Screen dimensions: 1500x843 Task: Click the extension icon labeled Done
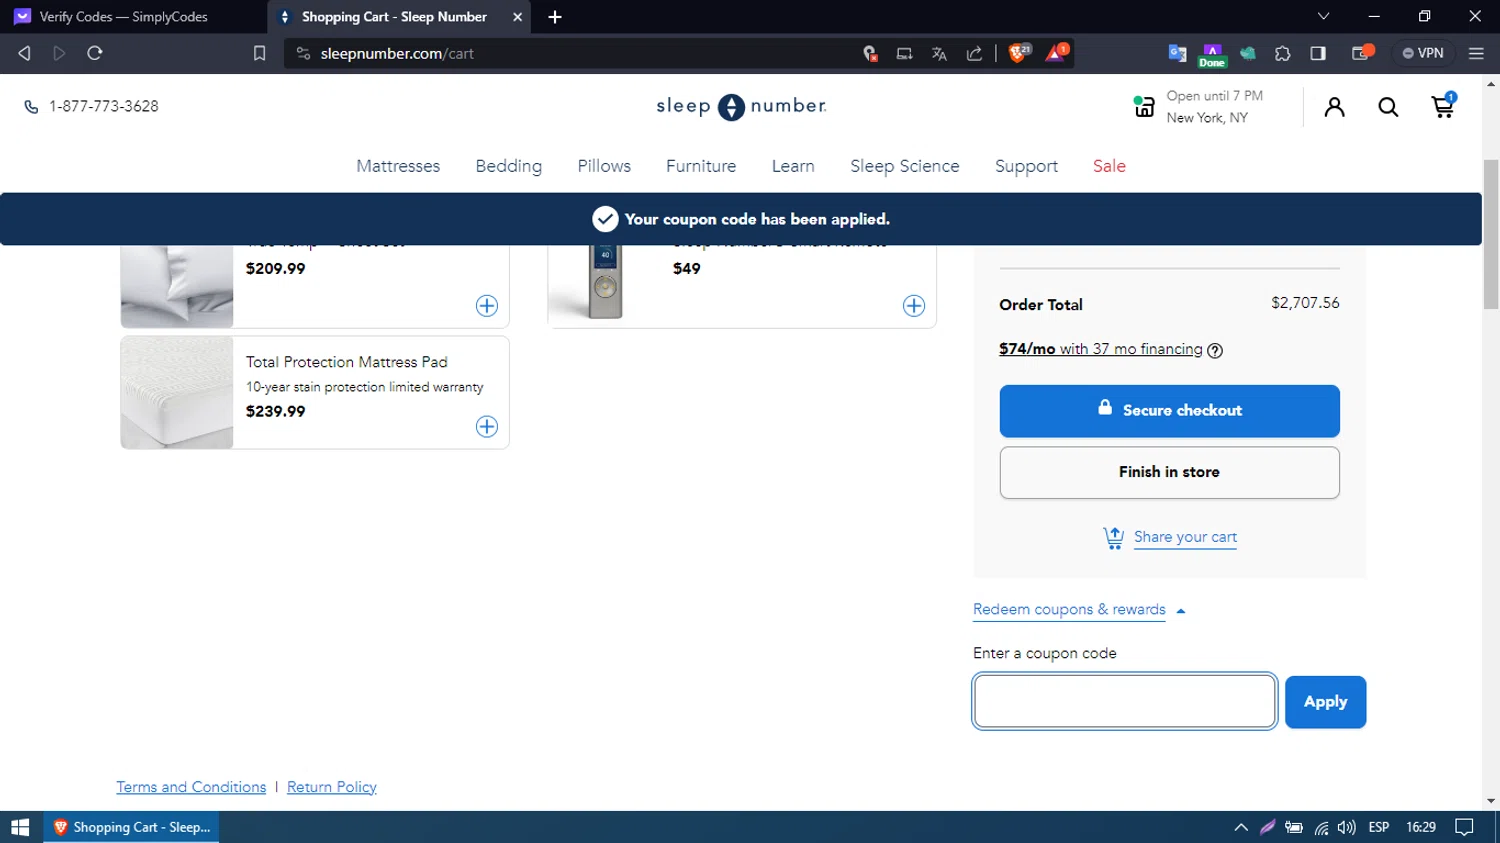(x=1212, y=55)
